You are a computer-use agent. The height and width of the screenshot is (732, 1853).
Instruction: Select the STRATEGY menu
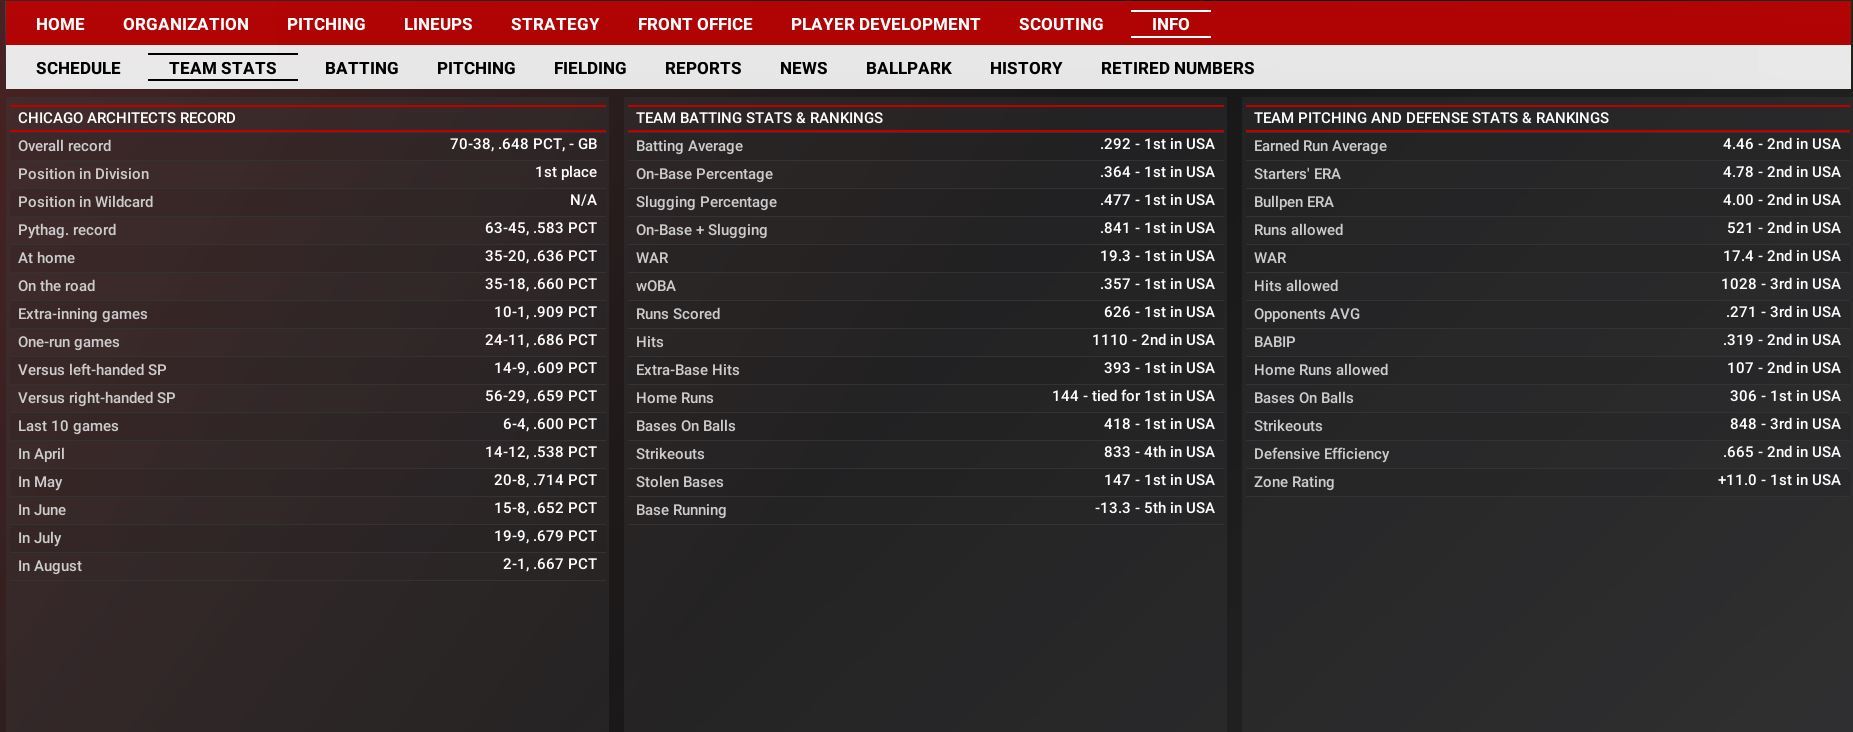[x=555, y=24]
